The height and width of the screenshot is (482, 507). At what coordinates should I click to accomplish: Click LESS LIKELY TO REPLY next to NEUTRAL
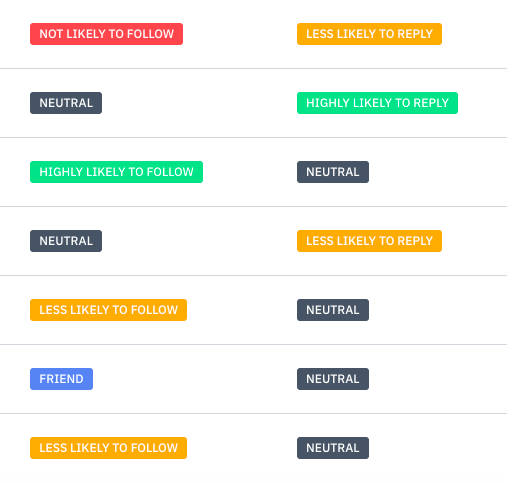click(369, 241)
